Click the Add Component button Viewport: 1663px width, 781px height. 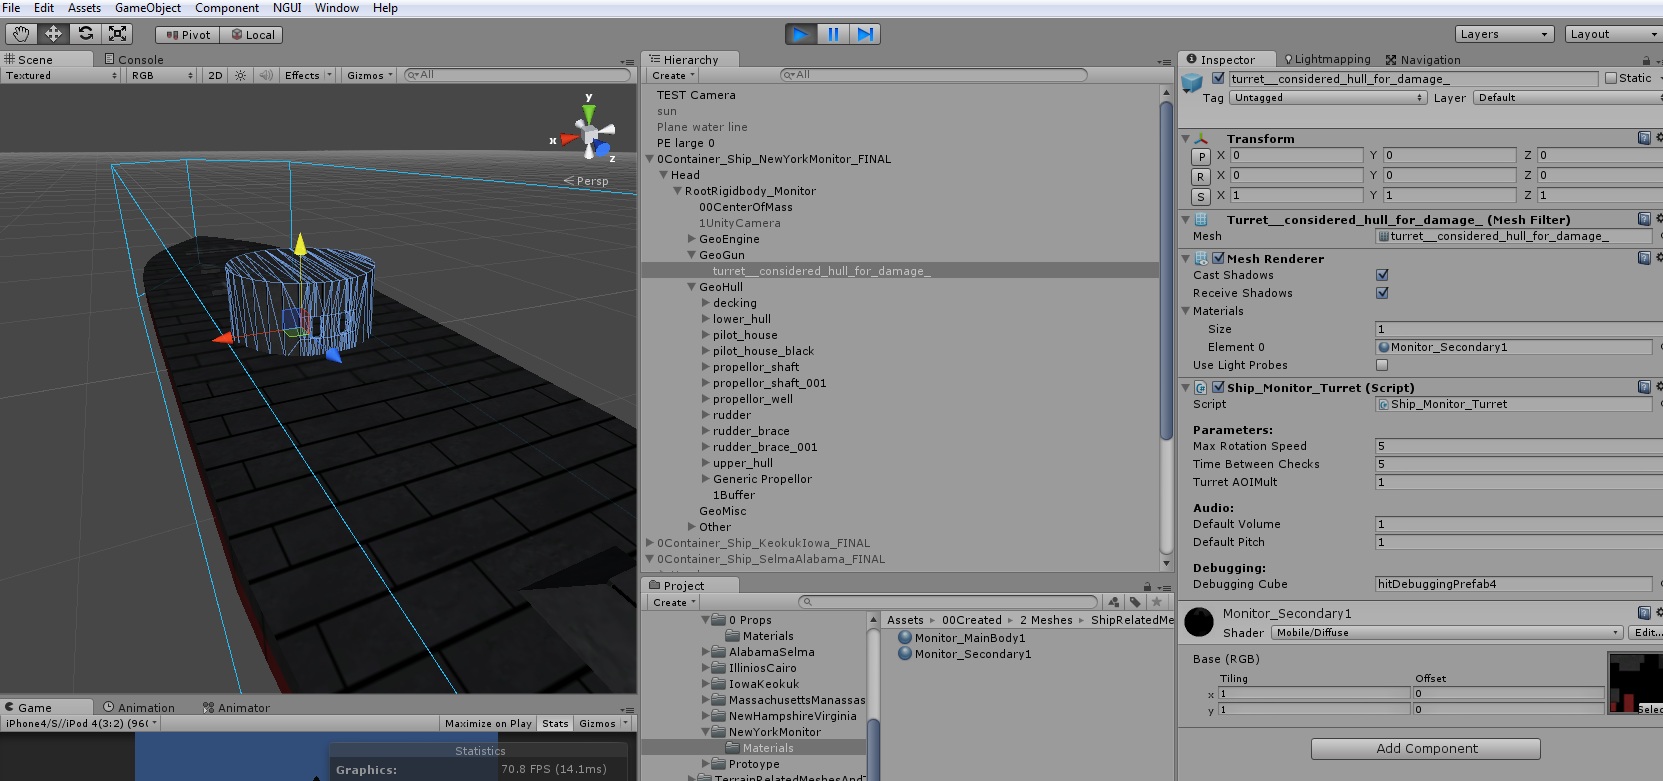point(1426,748)
